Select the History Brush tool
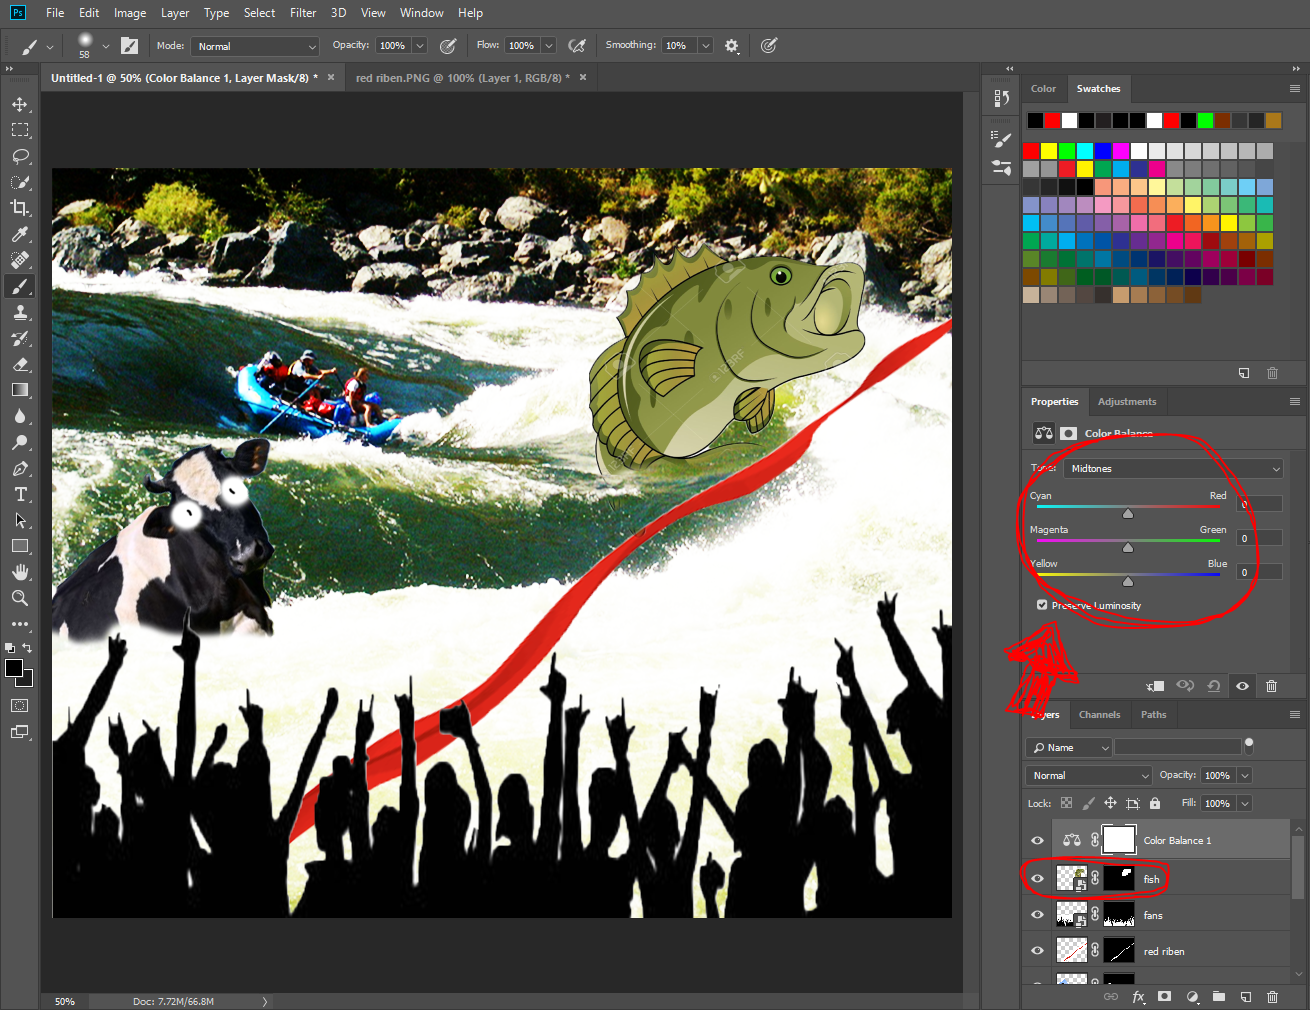The height and width of the screenshot is (1010, 1310). [20, 338]
